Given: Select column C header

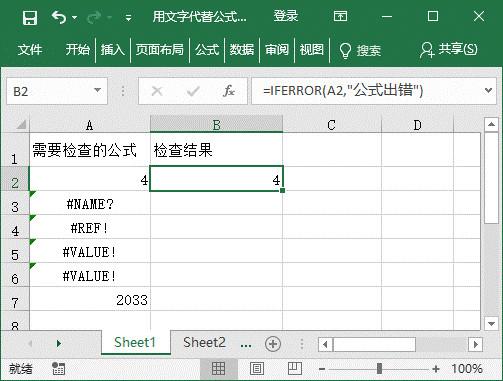Looking at the screenshot, I should click(x=332, y=125).
